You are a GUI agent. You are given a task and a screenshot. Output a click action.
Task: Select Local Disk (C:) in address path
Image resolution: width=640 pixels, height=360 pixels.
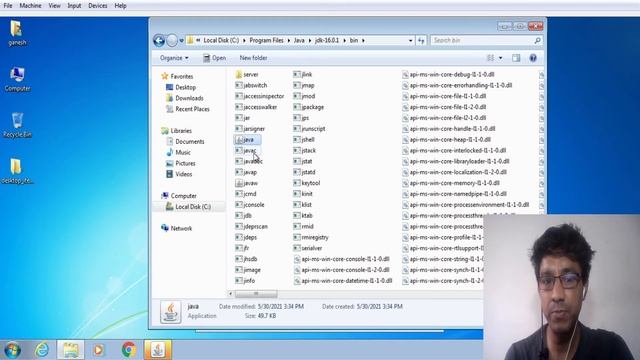click(x=221, y=40)
